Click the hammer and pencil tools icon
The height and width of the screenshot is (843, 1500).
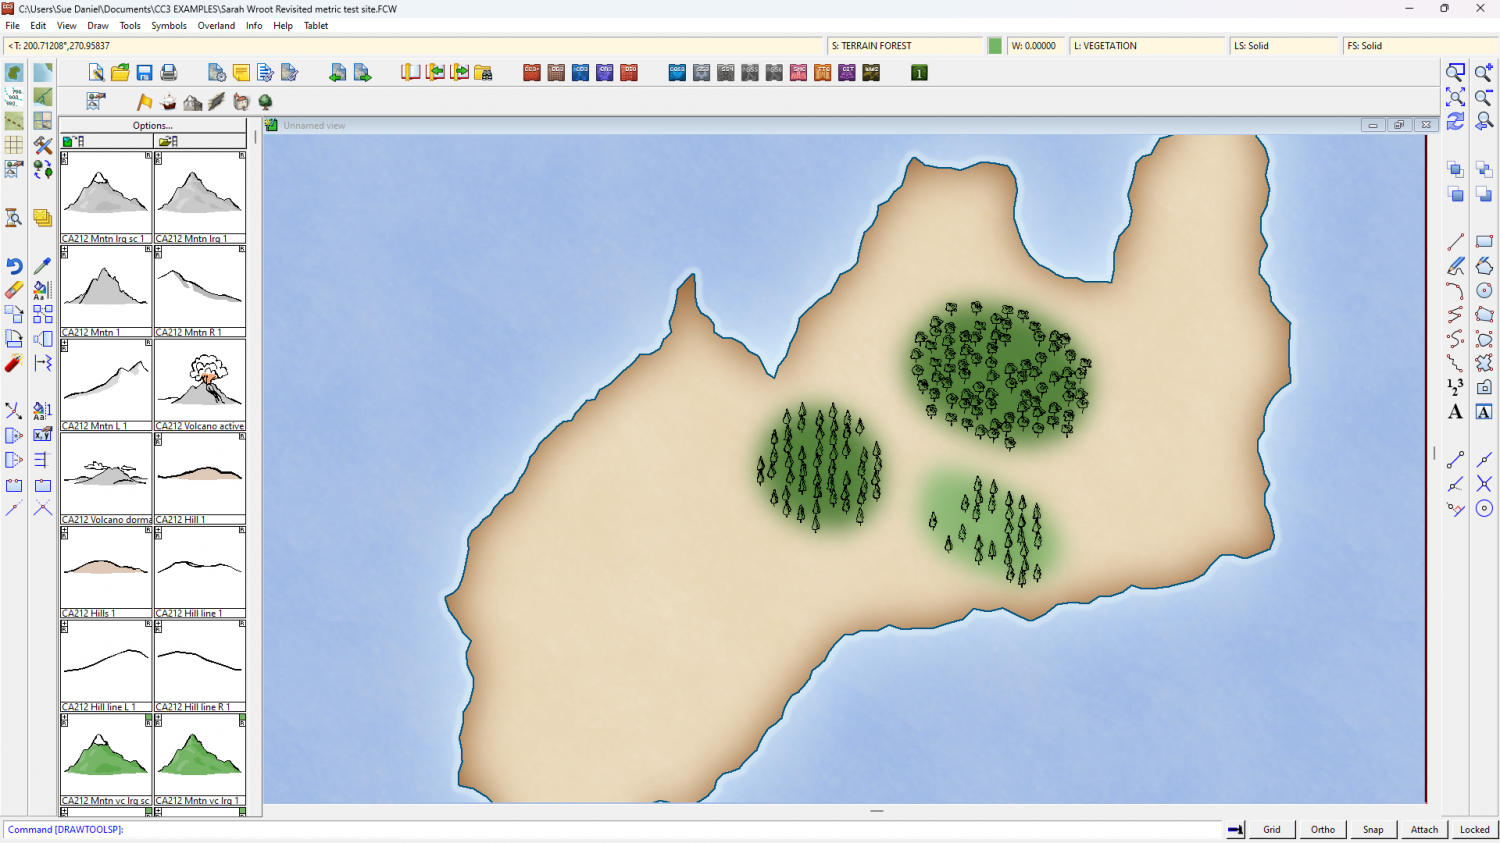coord(42,146)
